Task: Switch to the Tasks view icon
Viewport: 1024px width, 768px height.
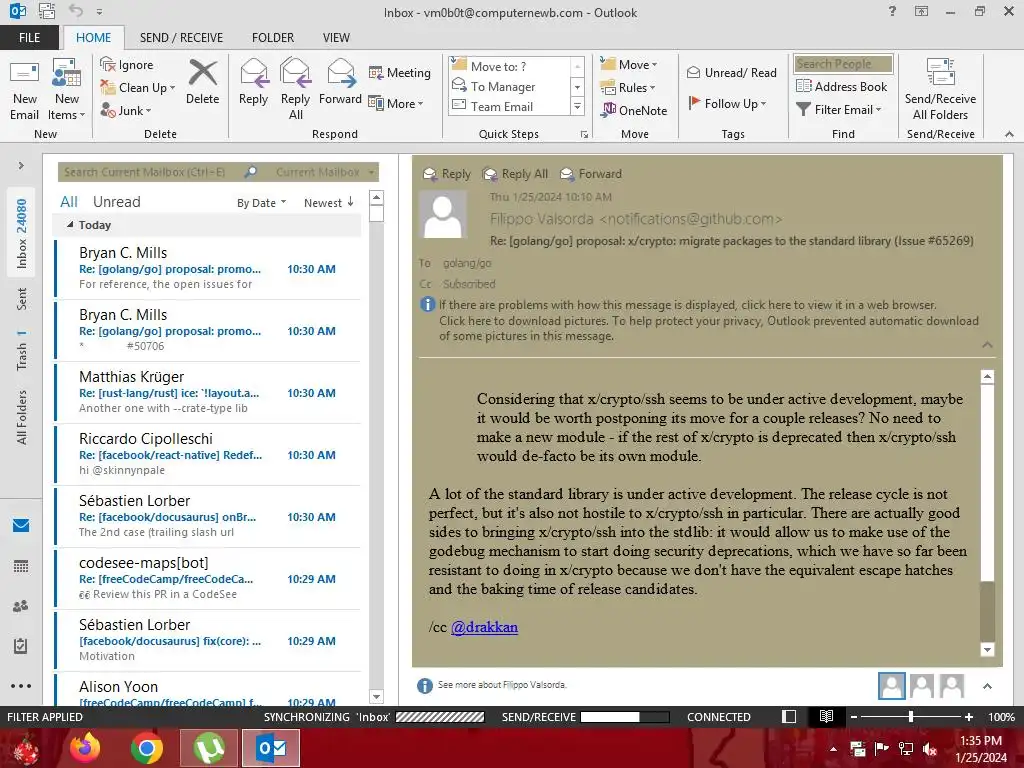Action: tap(21, 646)
